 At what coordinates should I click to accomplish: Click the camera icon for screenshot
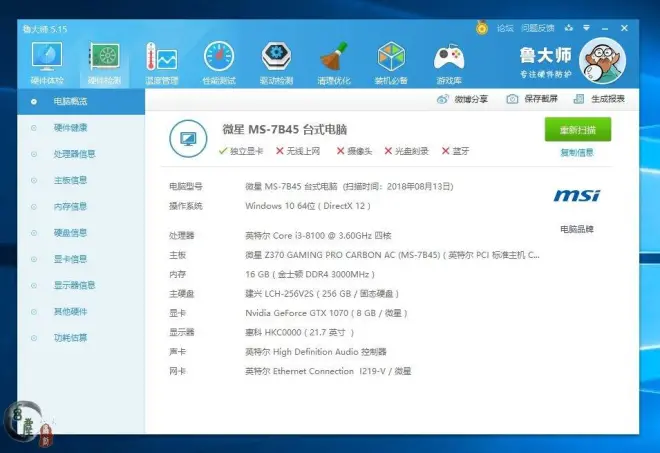click(512, 99)
